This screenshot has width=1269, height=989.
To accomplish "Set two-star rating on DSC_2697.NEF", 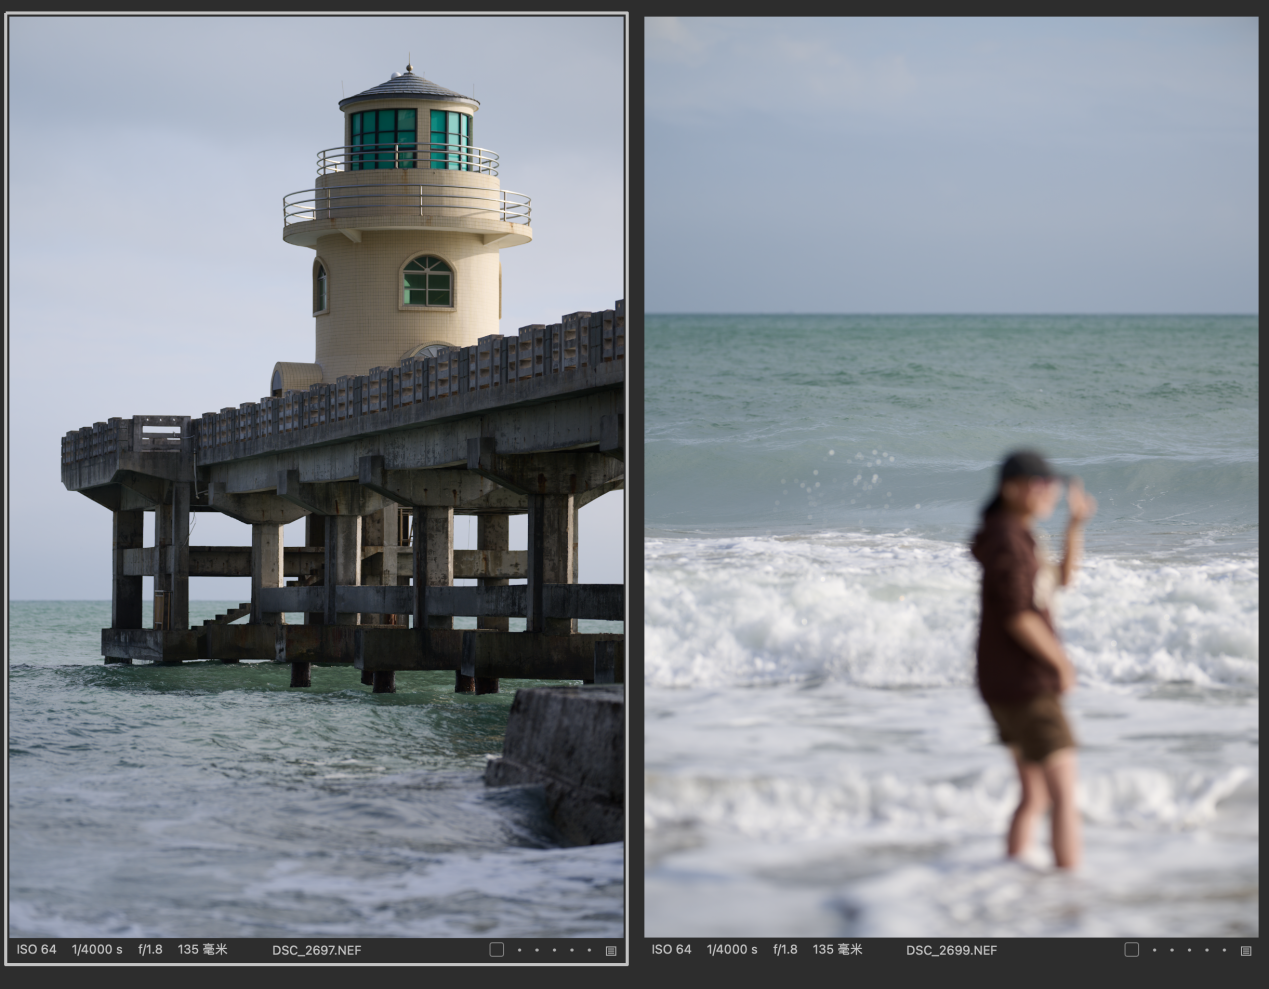I will coord(536,951).
